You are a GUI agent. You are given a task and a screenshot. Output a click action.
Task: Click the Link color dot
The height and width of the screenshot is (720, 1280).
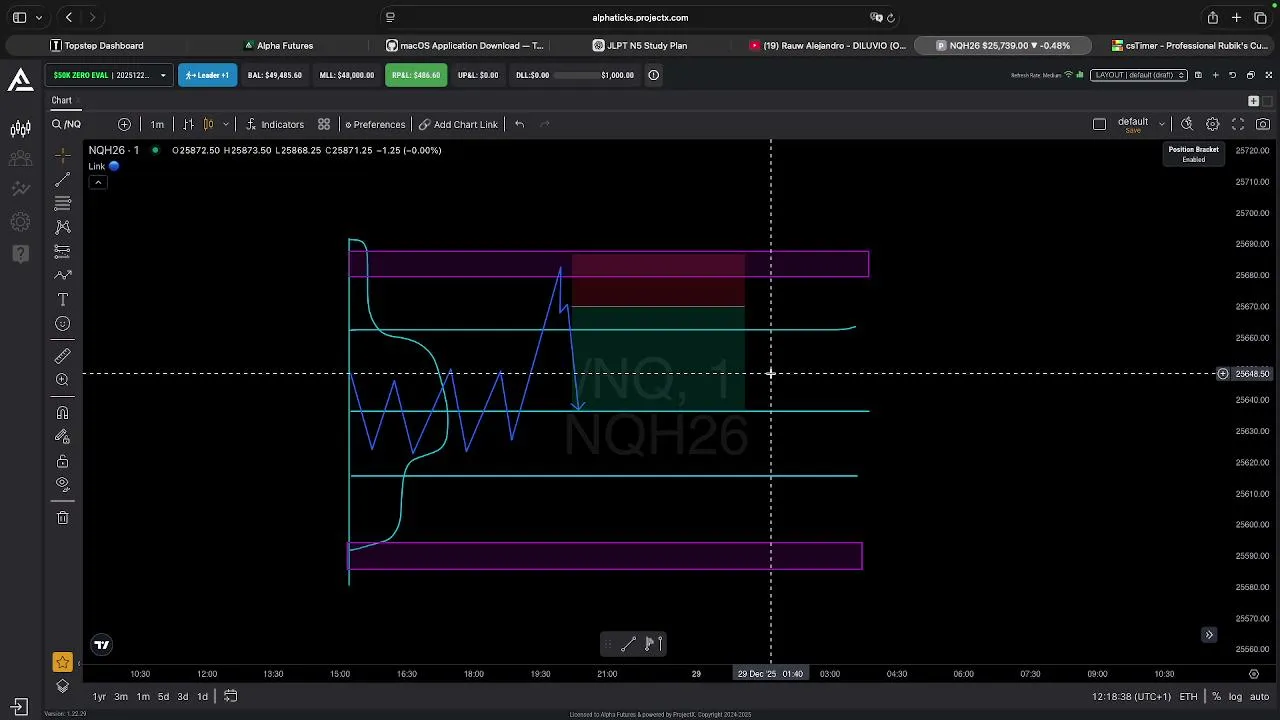click(114, 166)
